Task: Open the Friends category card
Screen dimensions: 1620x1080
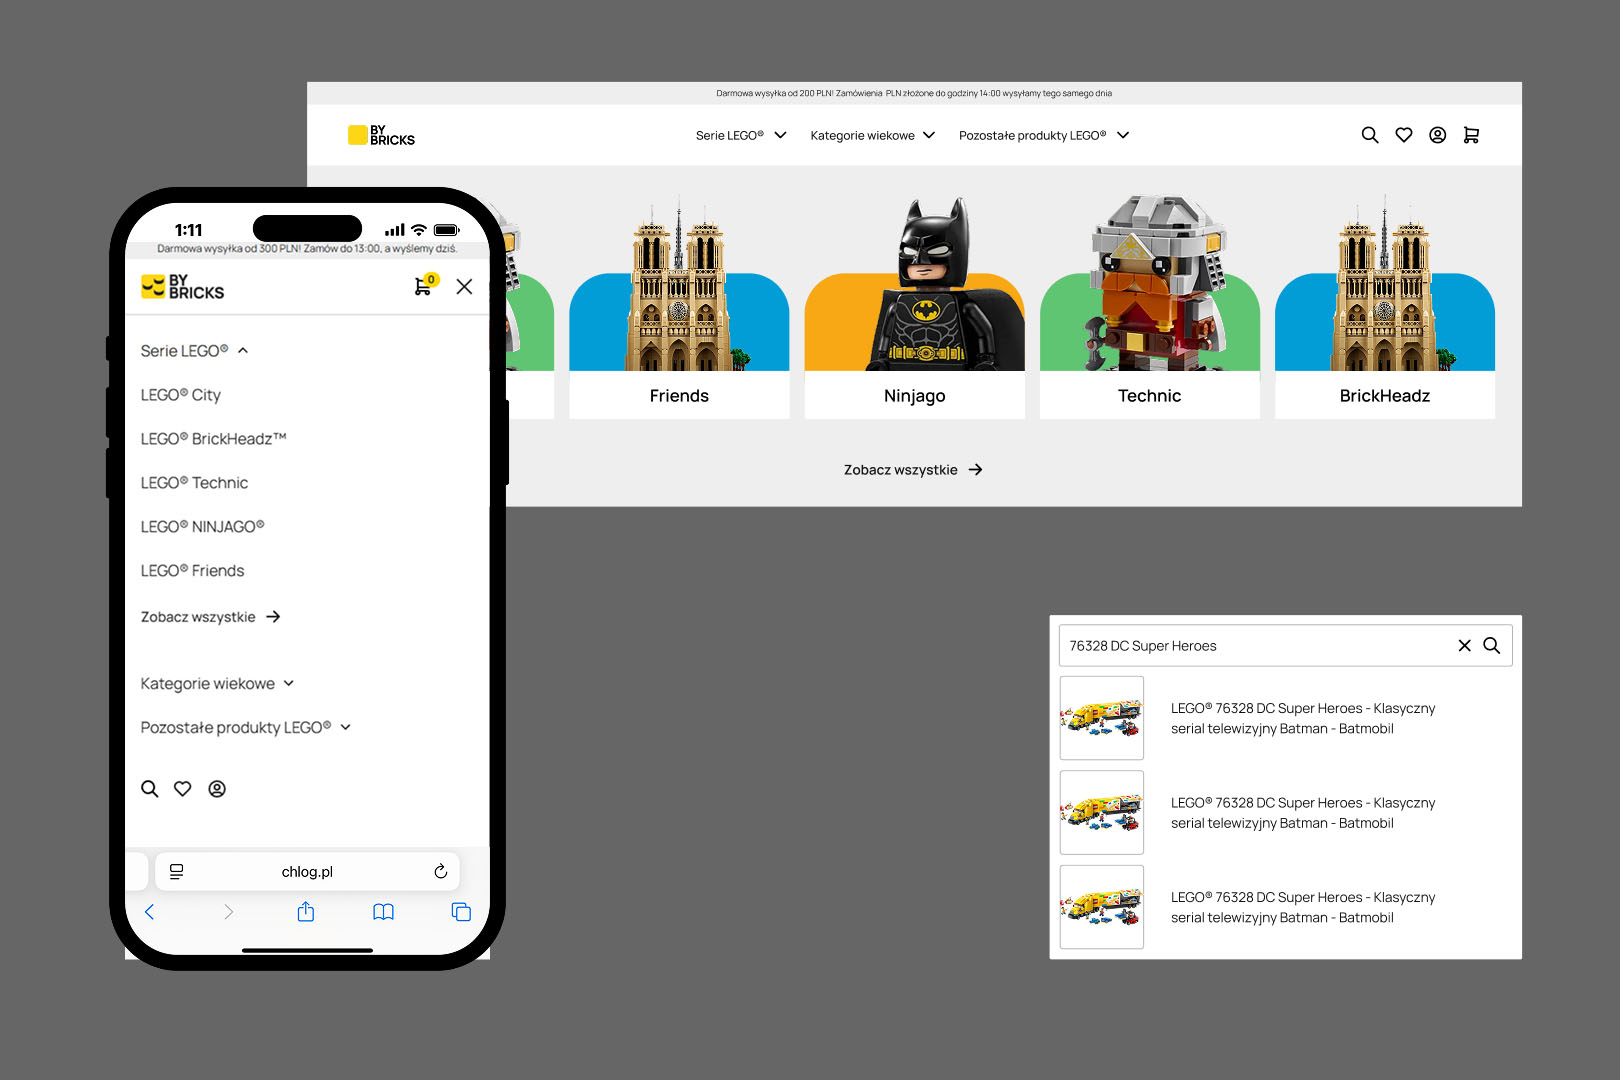Action: coord(679,306)
